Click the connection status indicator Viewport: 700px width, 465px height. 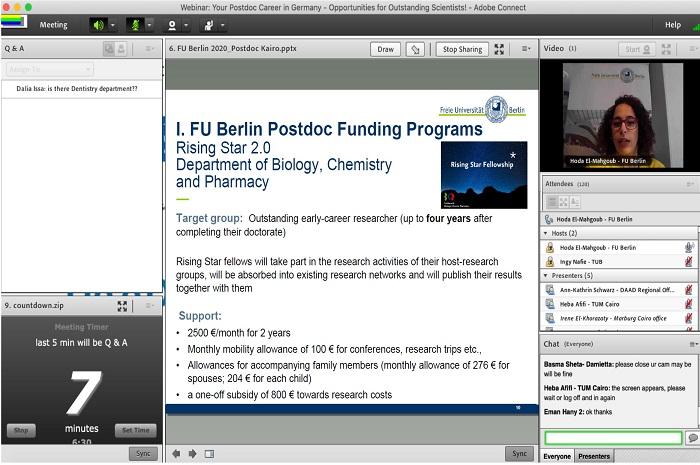(696, 27)
